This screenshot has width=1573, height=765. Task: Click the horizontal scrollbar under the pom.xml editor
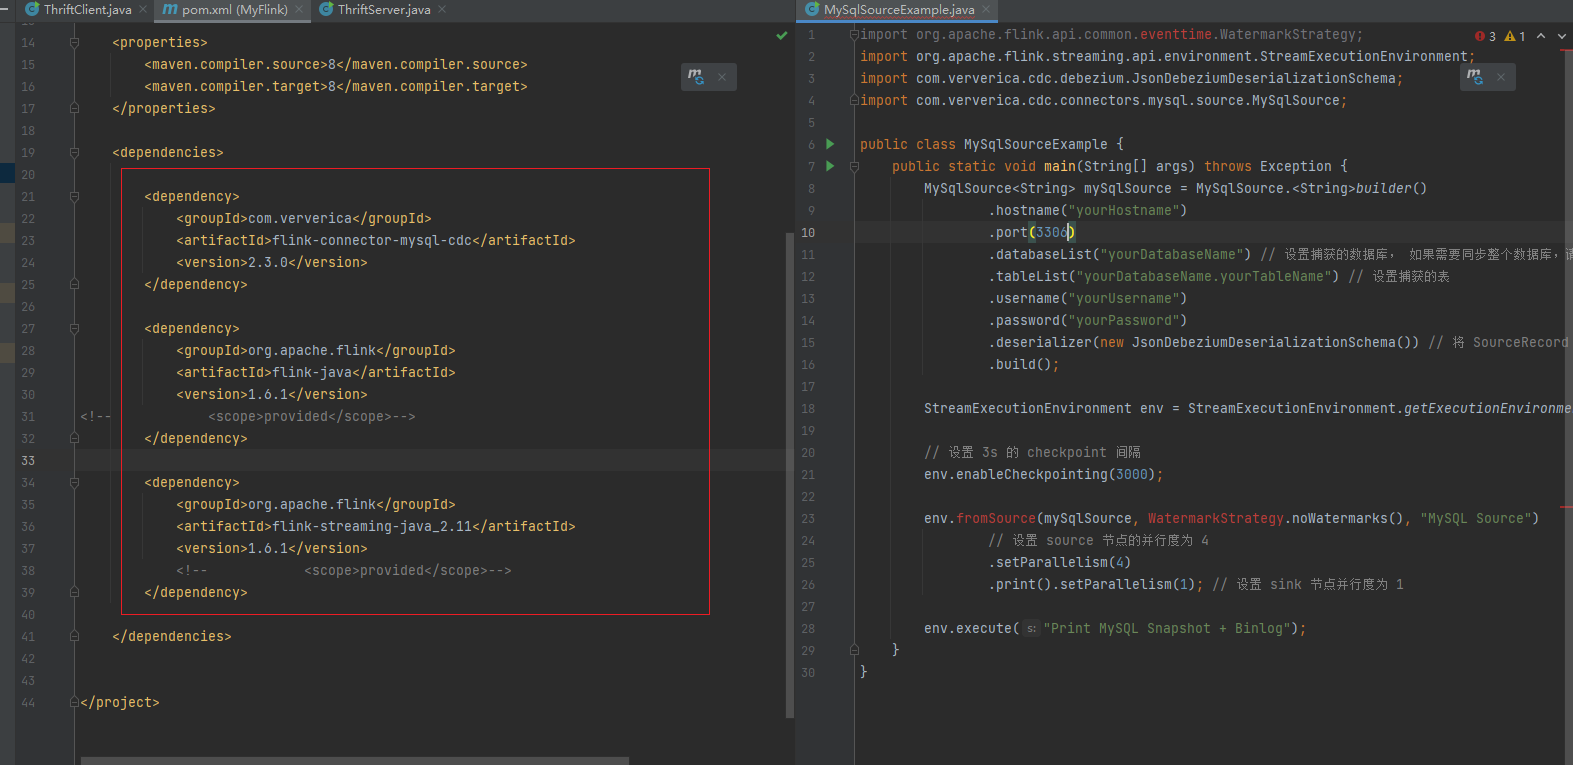pyautogui.click(x=355, y=760)
